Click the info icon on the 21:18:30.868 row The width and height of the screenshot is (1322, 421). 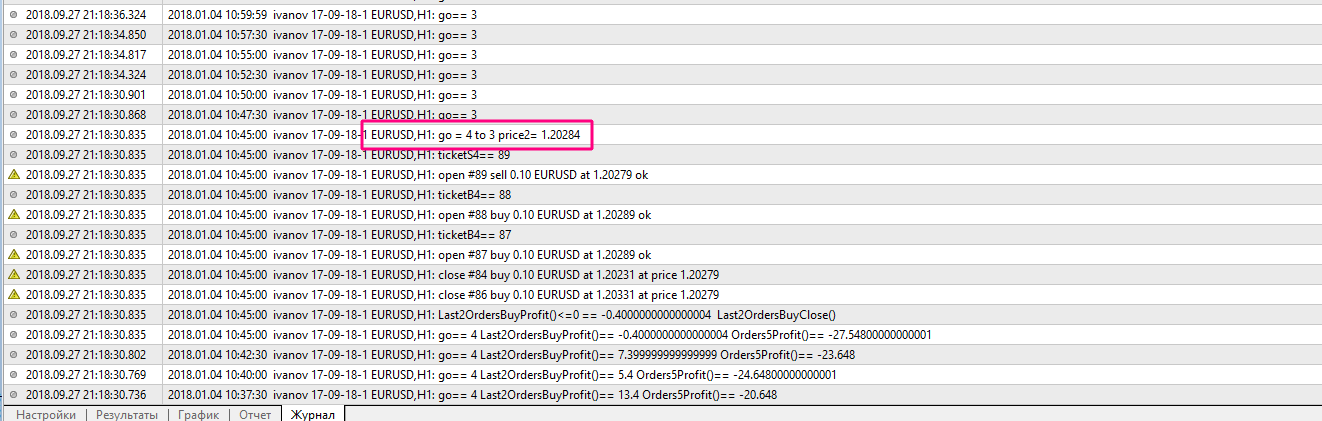tap(13, 115)
